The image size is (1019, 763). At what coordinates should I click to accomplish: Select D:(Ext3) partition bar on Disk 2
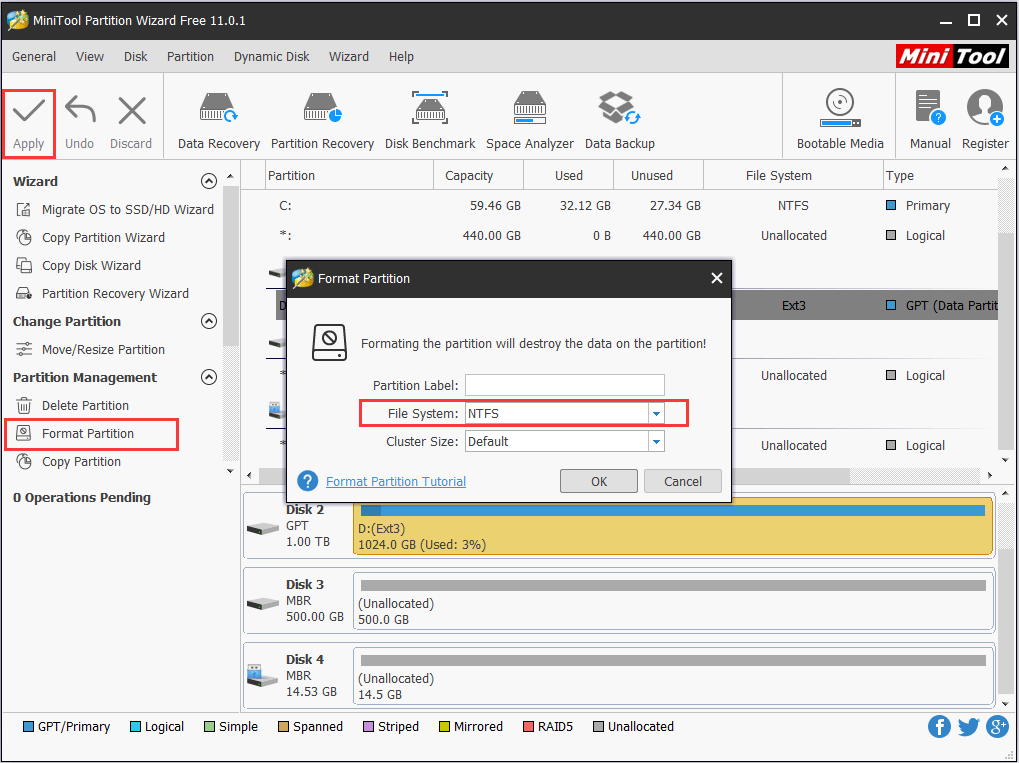click(673, 526)
